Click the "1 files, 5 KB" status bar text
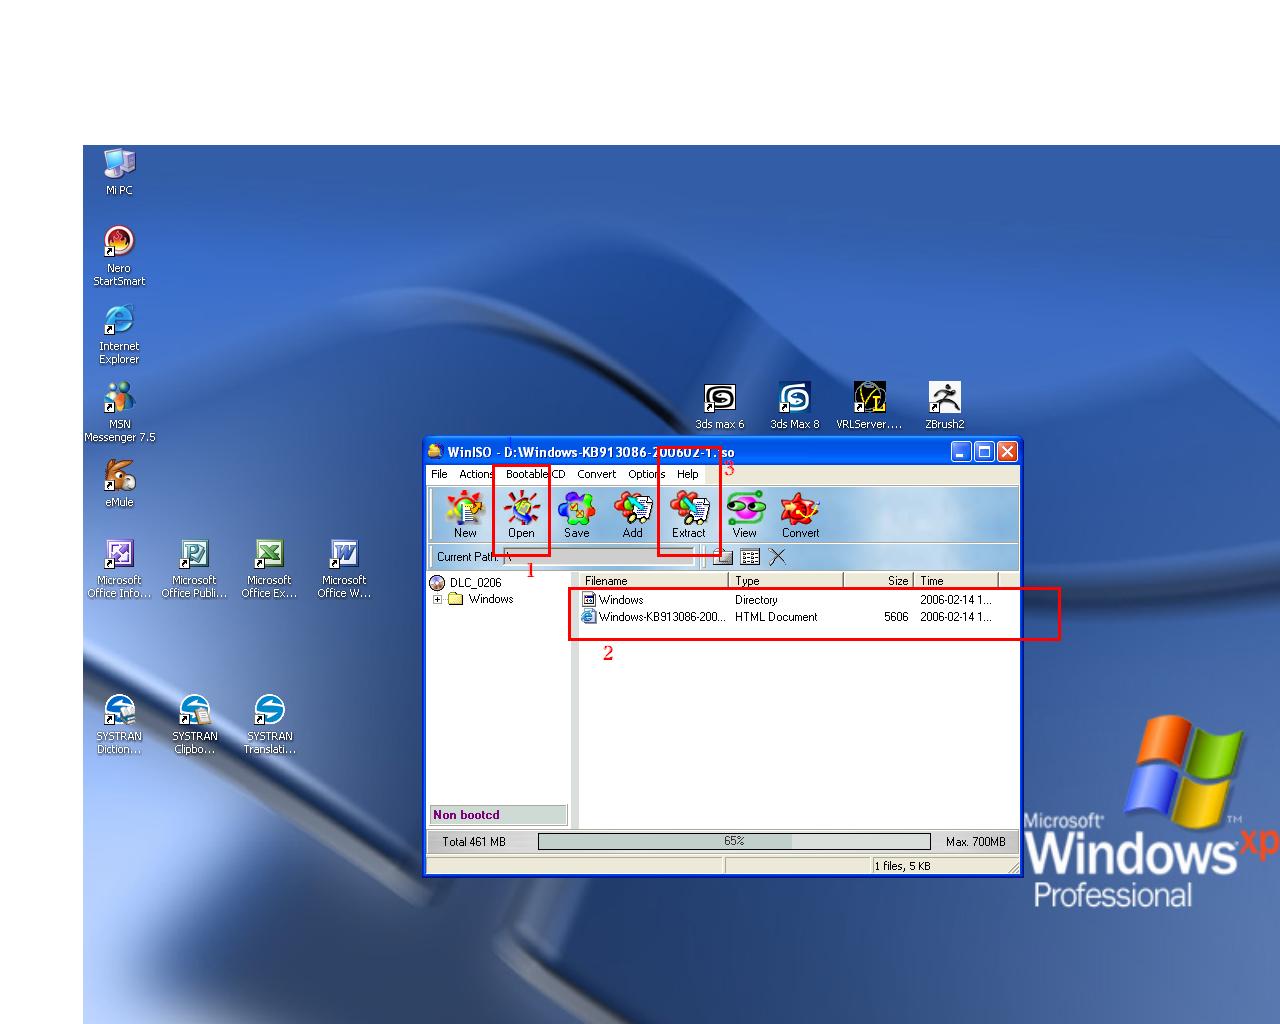 coord(902,866)
